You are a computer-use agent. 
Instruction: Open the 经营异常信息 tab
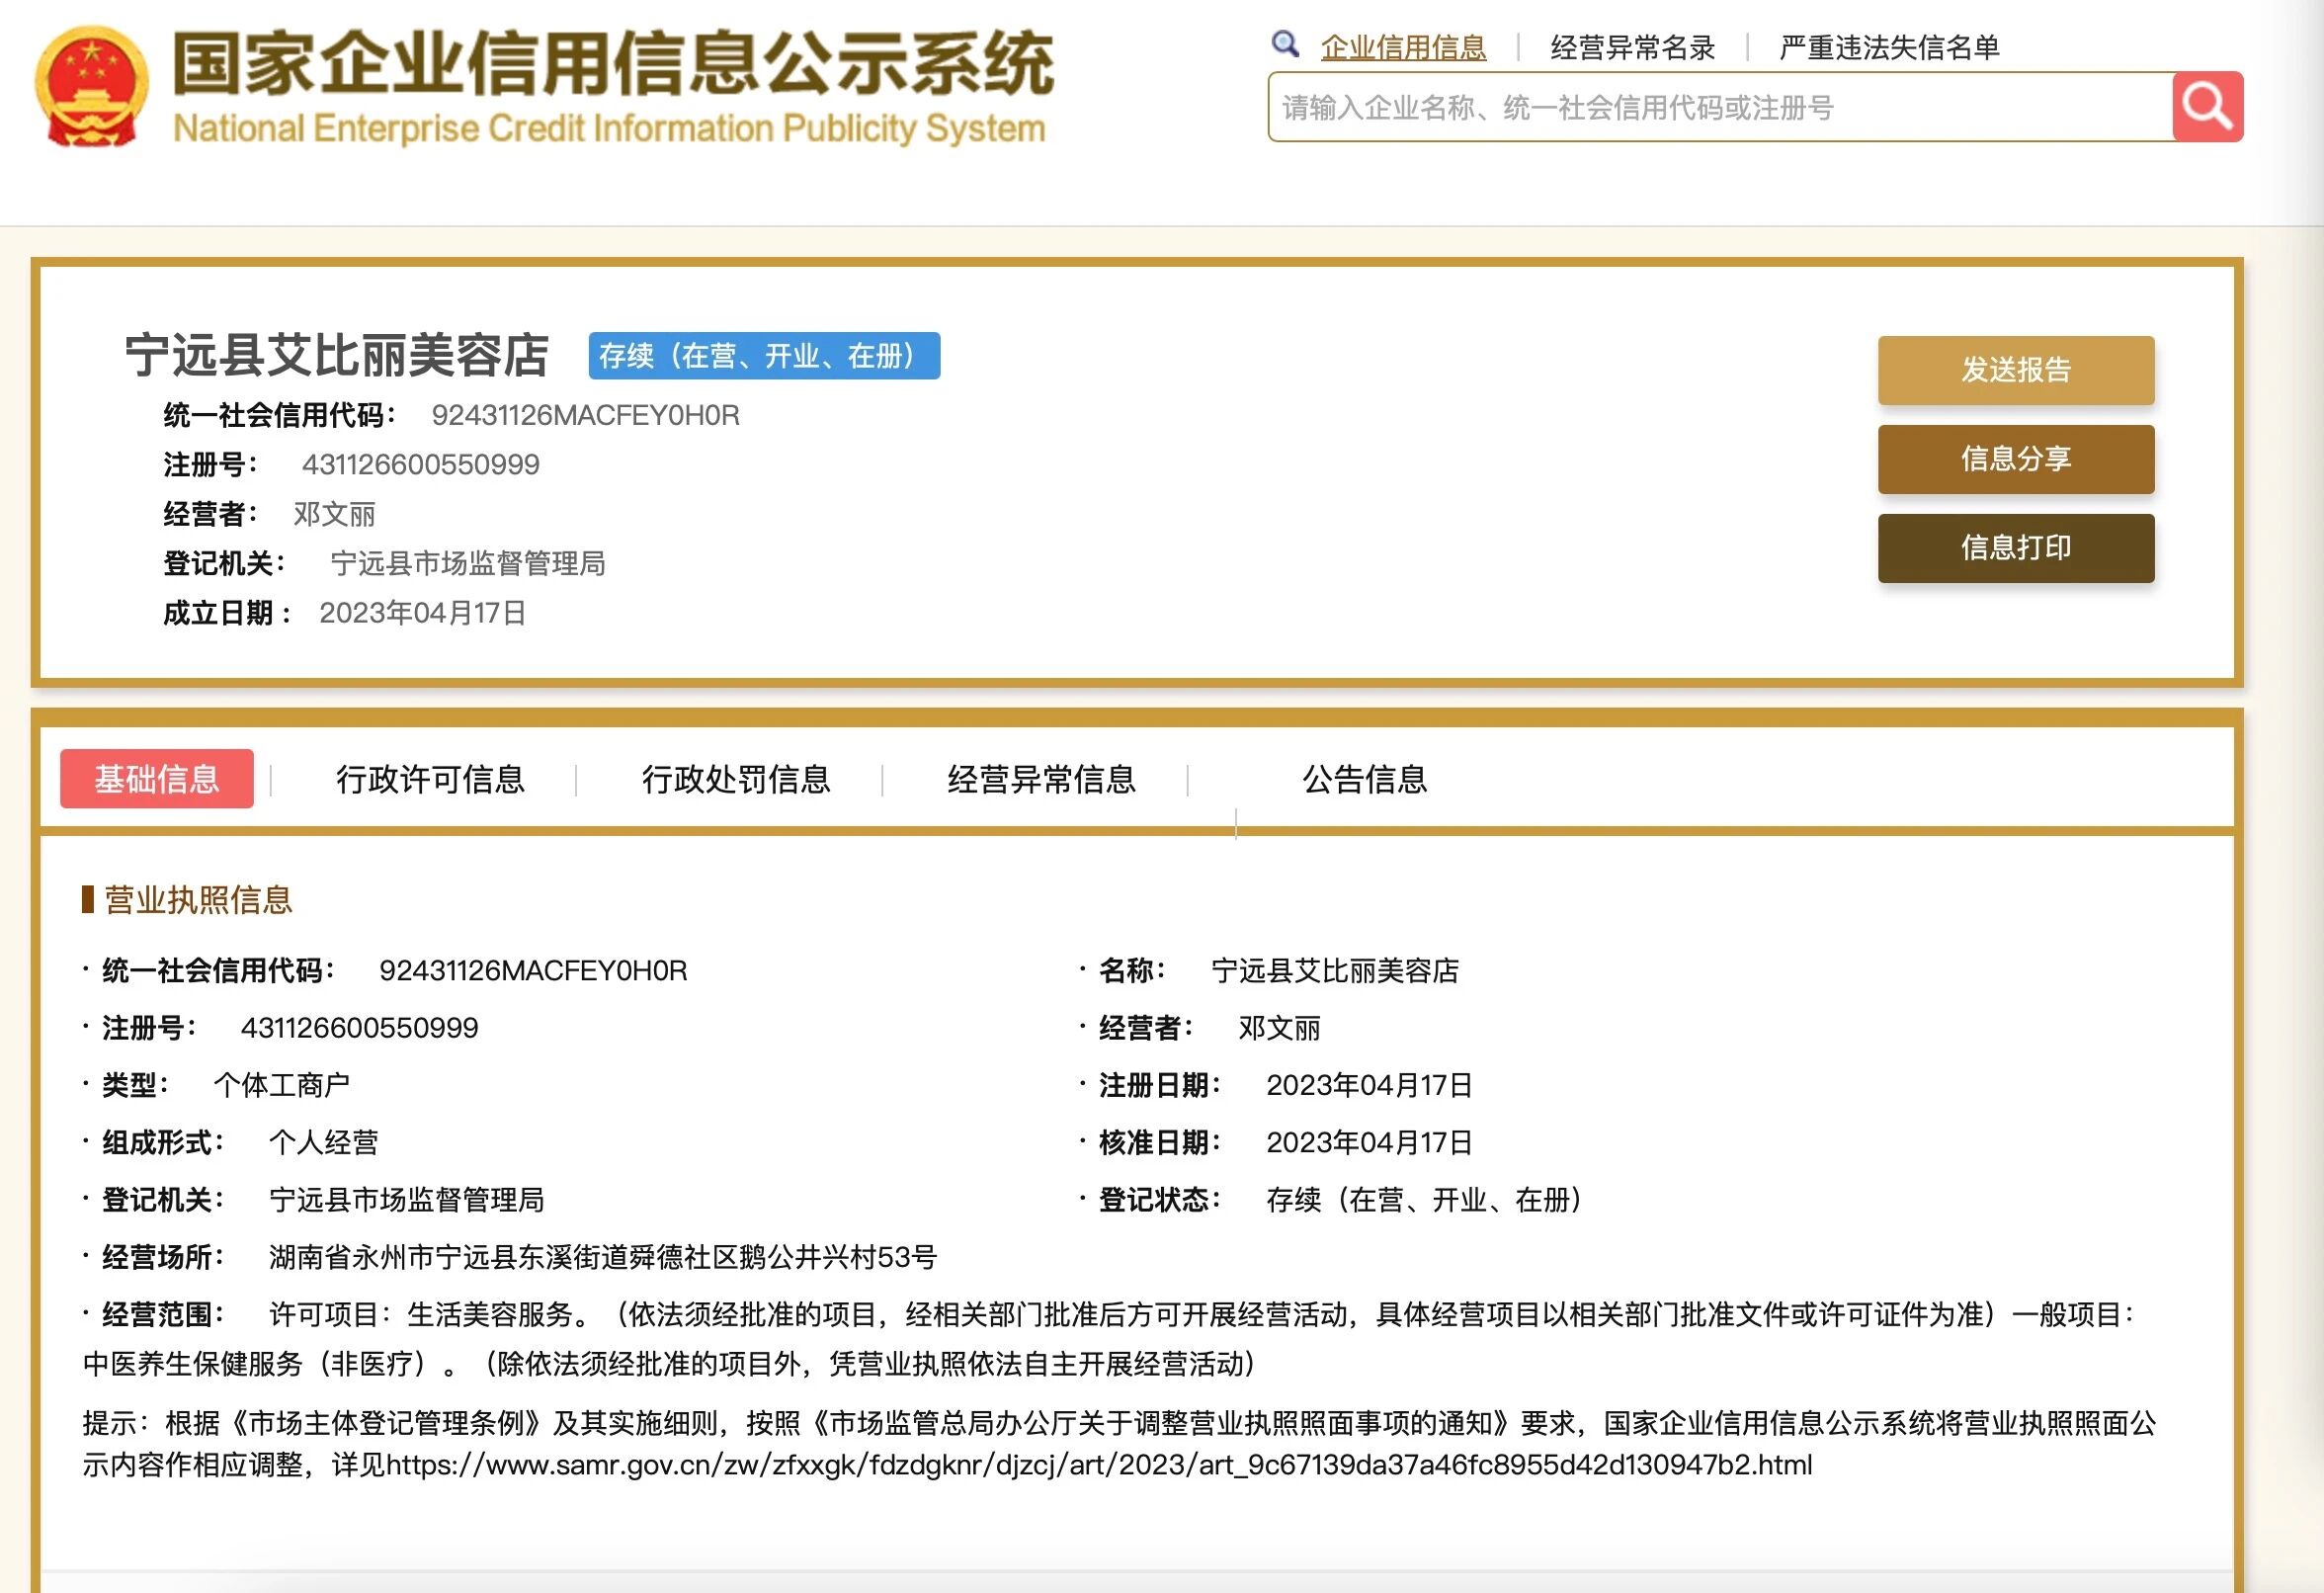1041,779
